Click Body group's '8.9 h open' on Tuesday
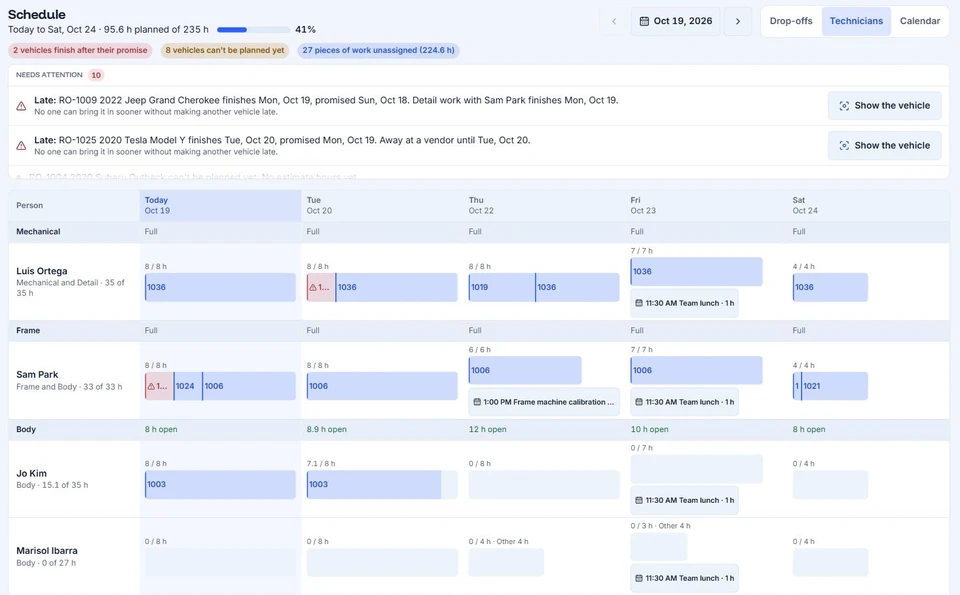The width and height of the screenshot is (960, 595). 326,429
